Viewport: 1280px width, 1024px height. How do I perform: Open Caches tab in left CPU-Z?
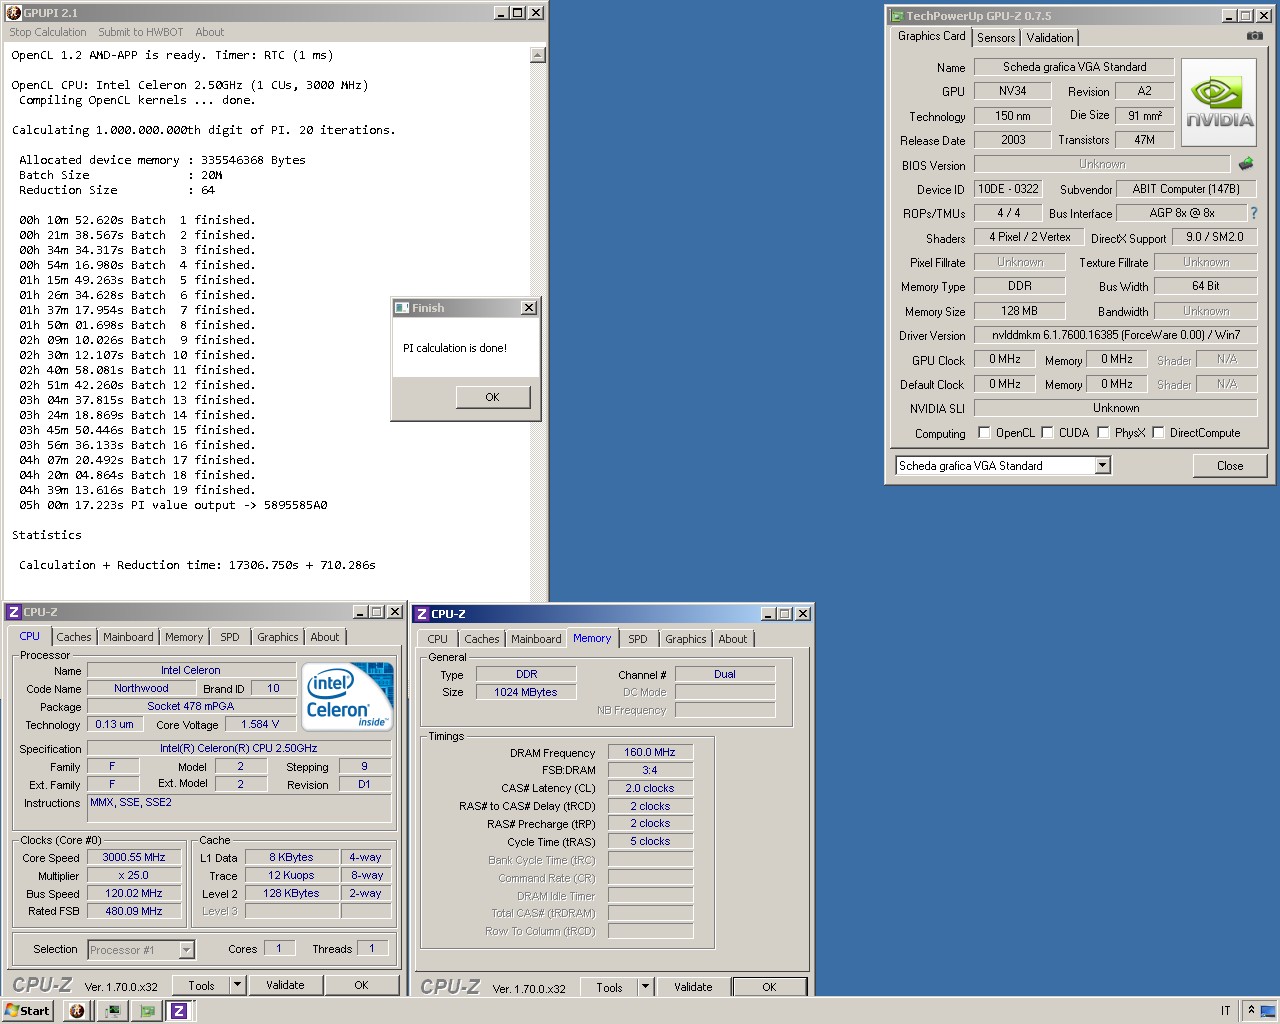(74, 637)
